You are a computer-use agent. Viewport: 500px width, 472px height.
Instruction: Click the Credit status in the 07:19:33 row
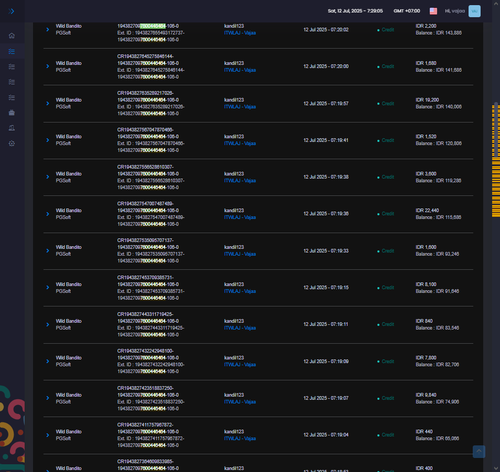[386, 251]
